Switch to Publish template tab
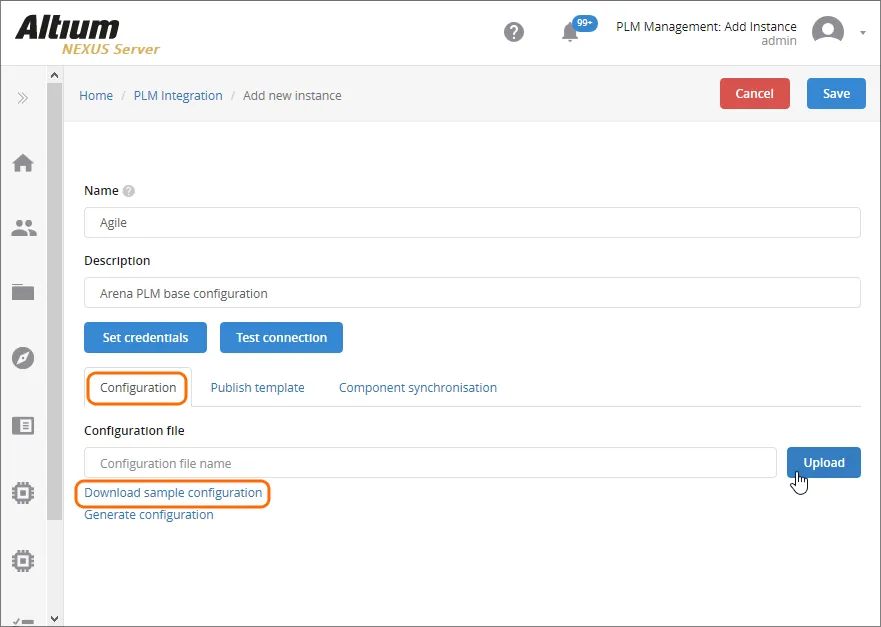This screenshot has width=881, height=627. pyautogui.click(x=257, y=388)
